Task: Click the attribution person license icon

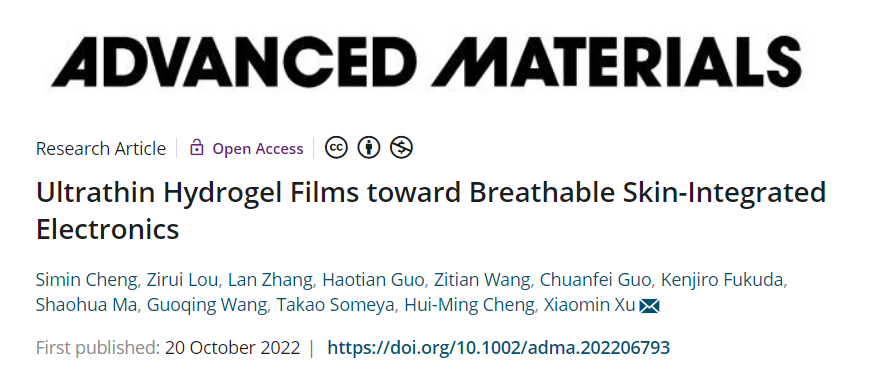Action: pyautogui.click(x=369, y=147)
